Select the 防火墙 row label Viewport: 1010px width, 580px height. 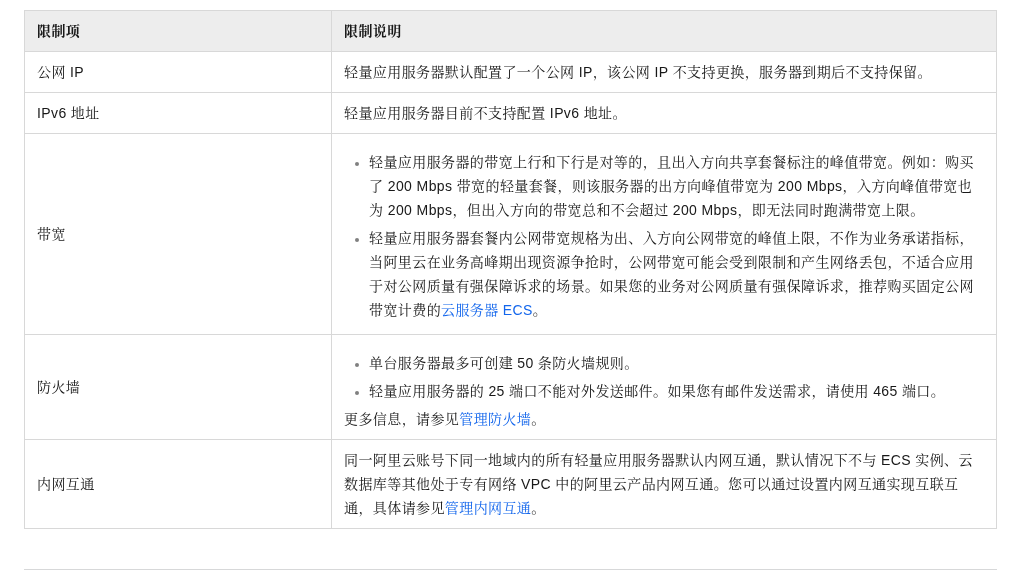pyautogui.click(x=59, y=387)
